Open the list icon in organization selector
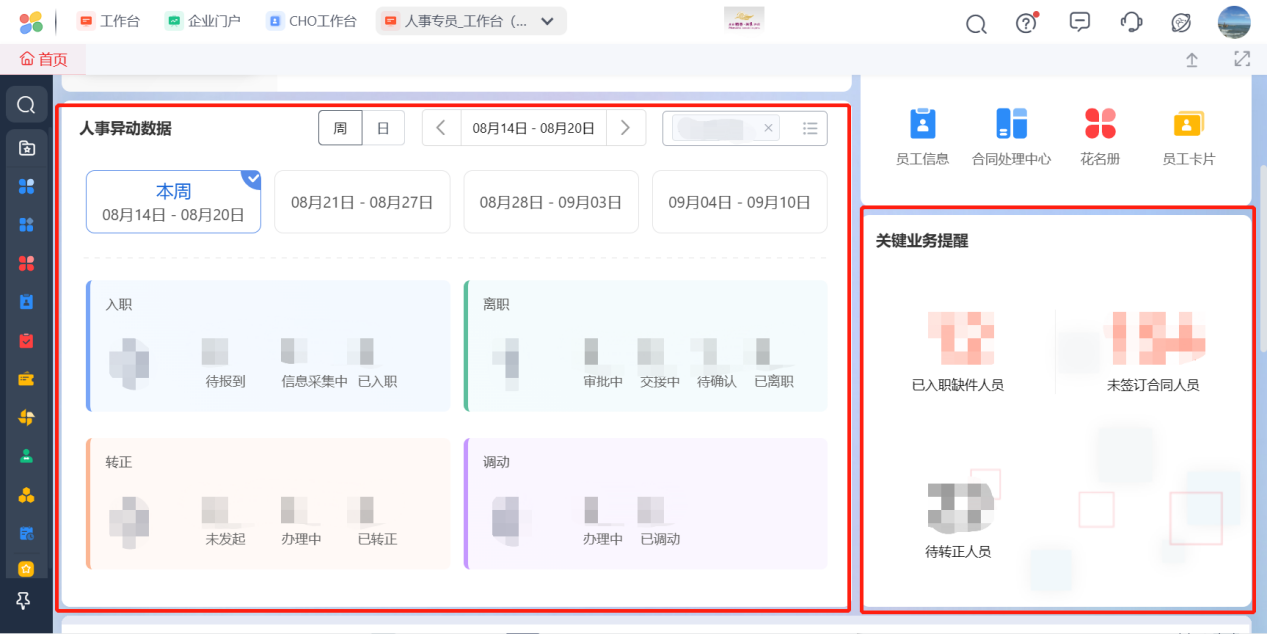The image size is (1267, 634). 810,128
